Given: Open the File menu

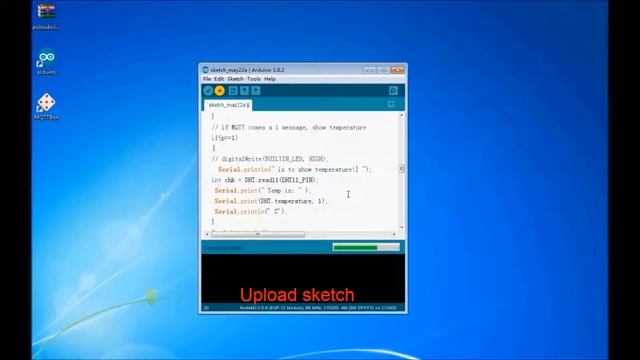Looking at the screenshot, I should [207, 79].
